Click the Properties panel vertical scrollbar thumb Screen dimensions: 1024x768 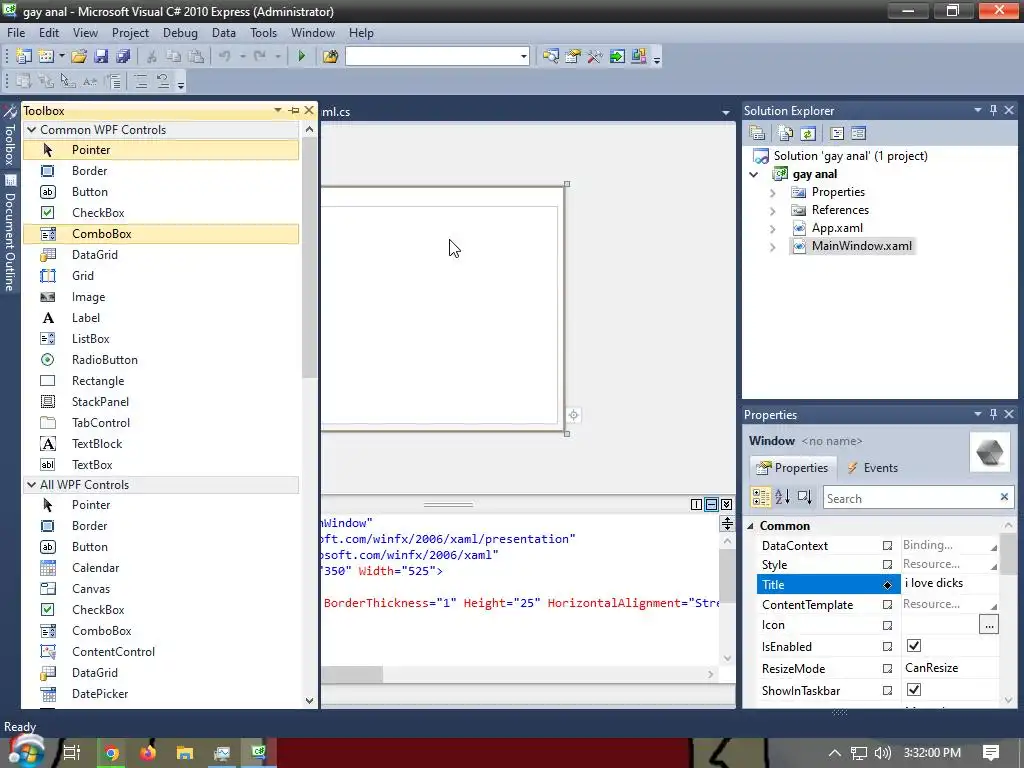[1010, 554]
